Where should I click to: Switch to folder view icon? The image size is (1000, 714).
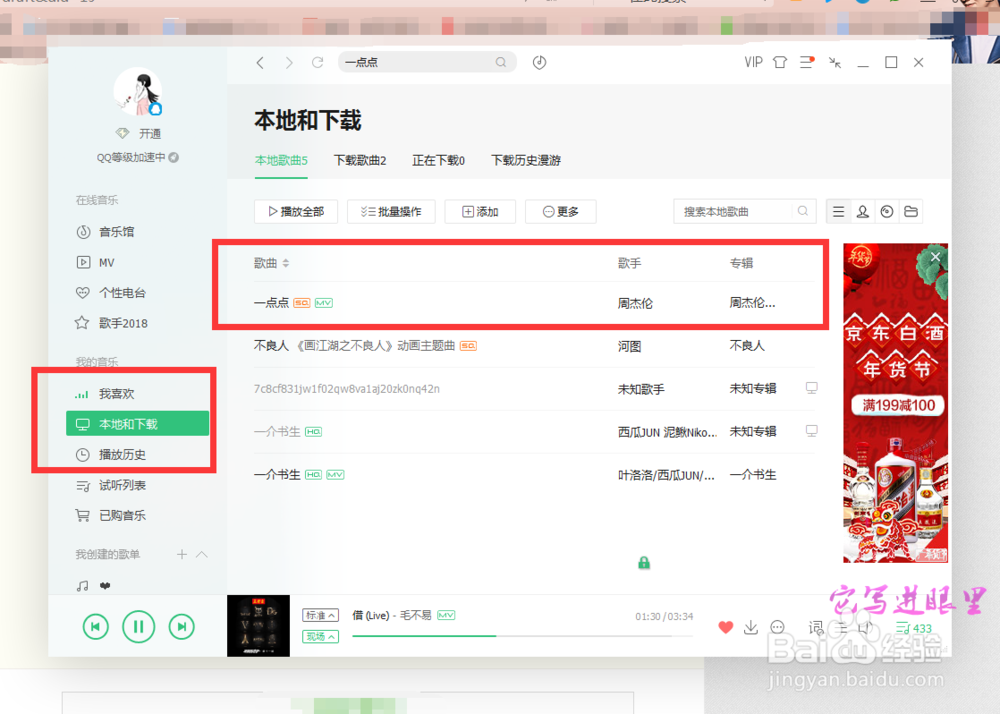(911, 212)
